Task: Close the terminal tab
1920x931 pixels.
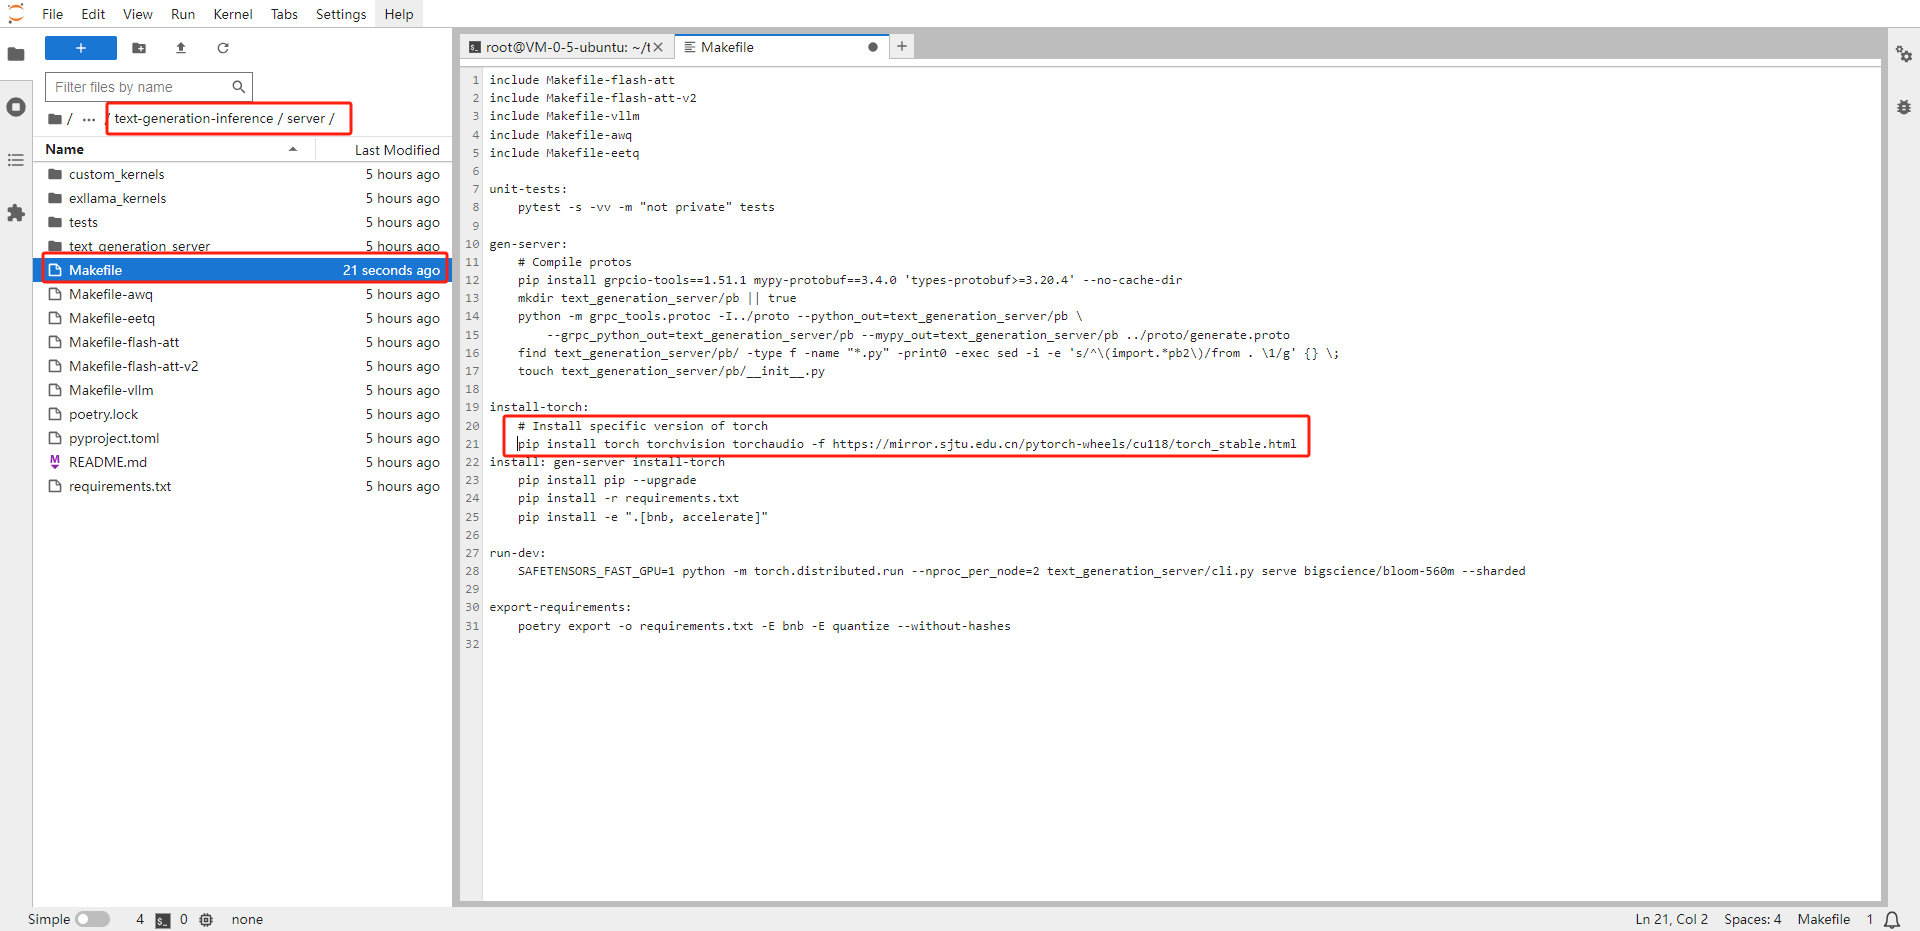Action: click(x=658, y=47)
